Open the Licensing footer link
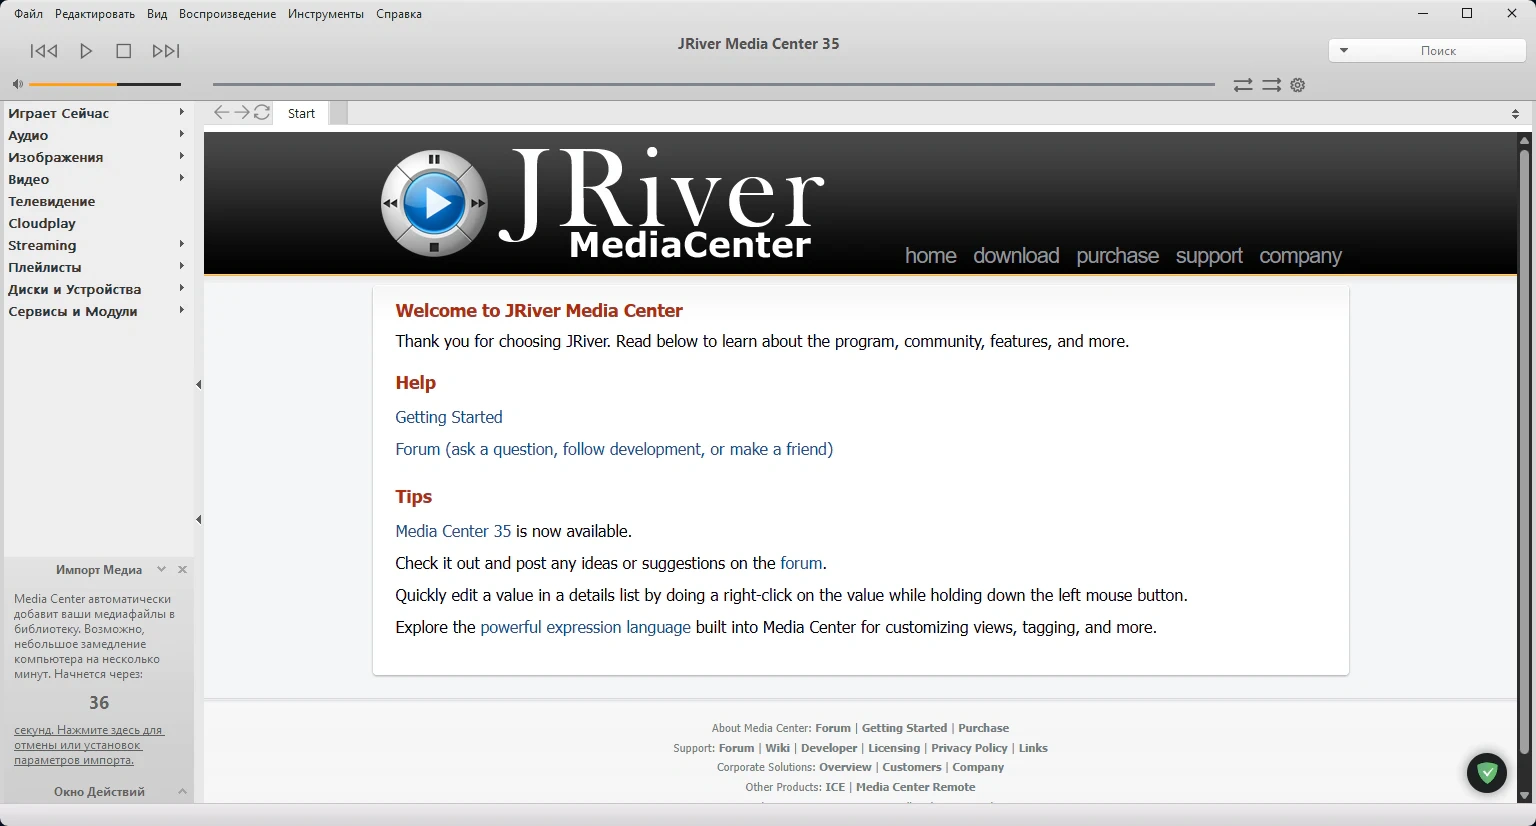Viewport: 1536px width, 826px height. pos(894,748)
